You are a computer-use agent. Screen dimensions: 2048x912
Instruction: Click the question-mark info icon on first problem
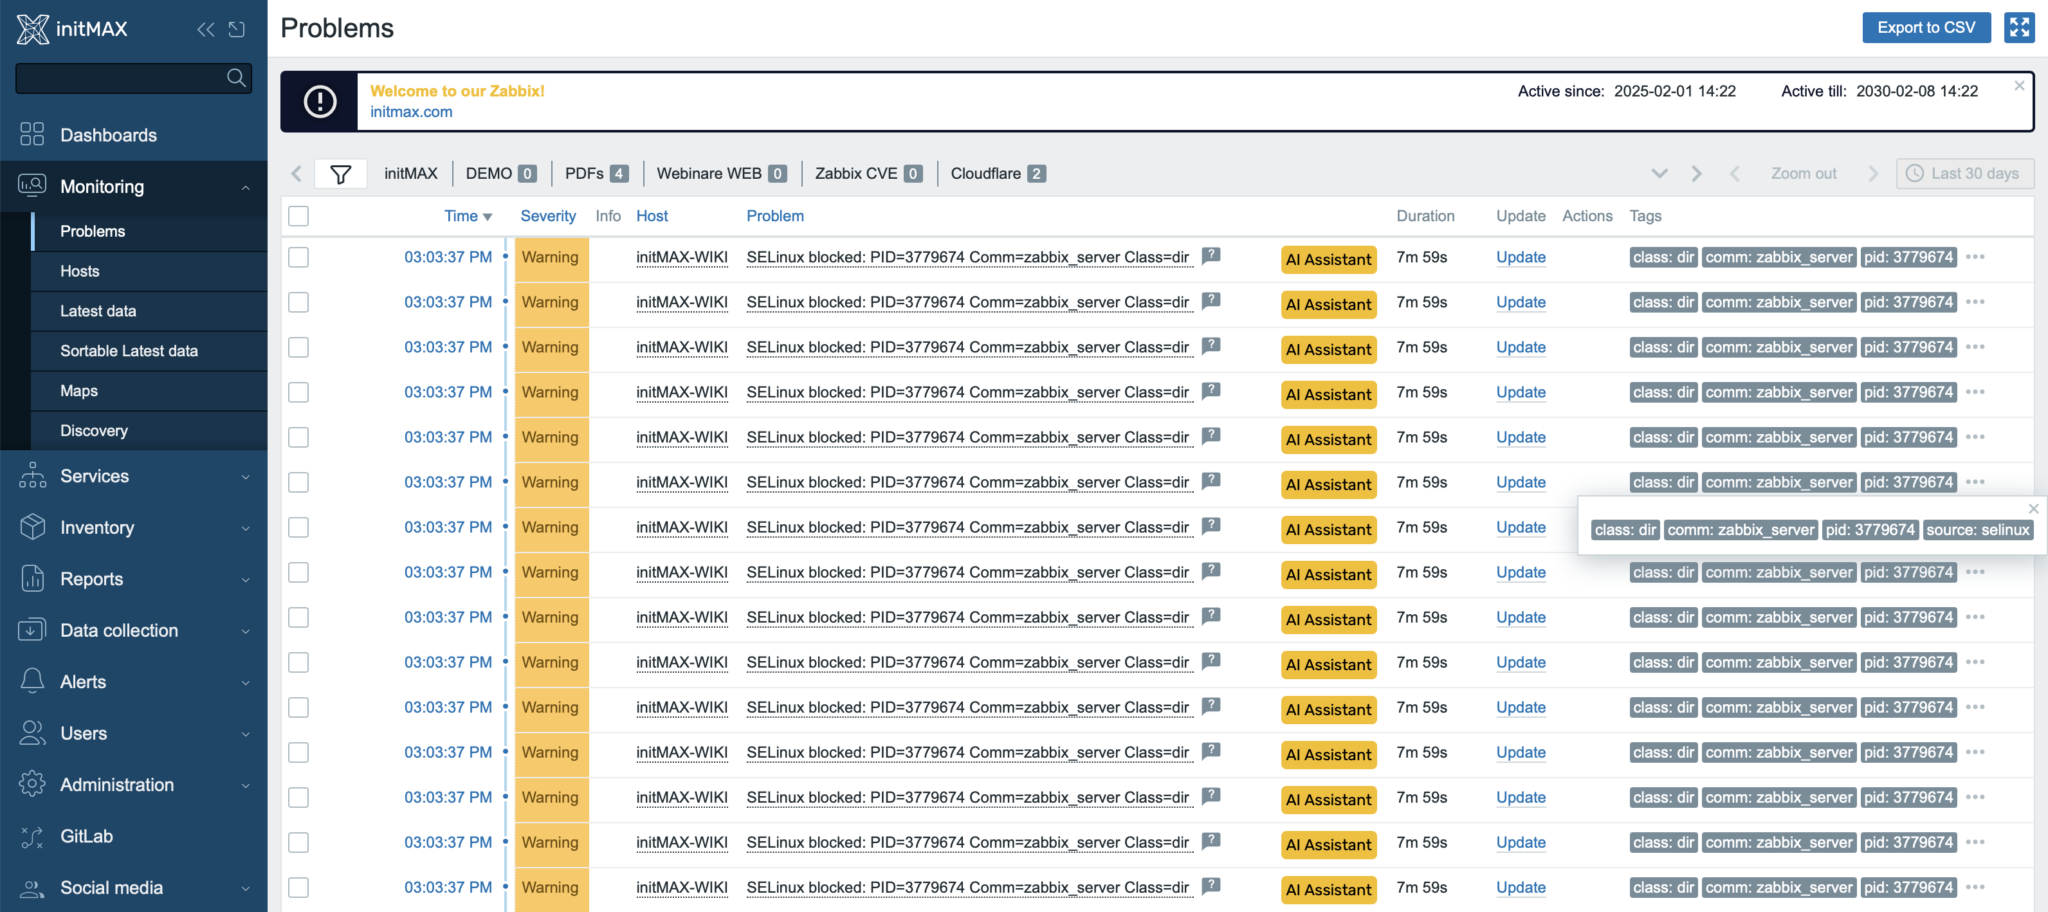click(1211, 255)
